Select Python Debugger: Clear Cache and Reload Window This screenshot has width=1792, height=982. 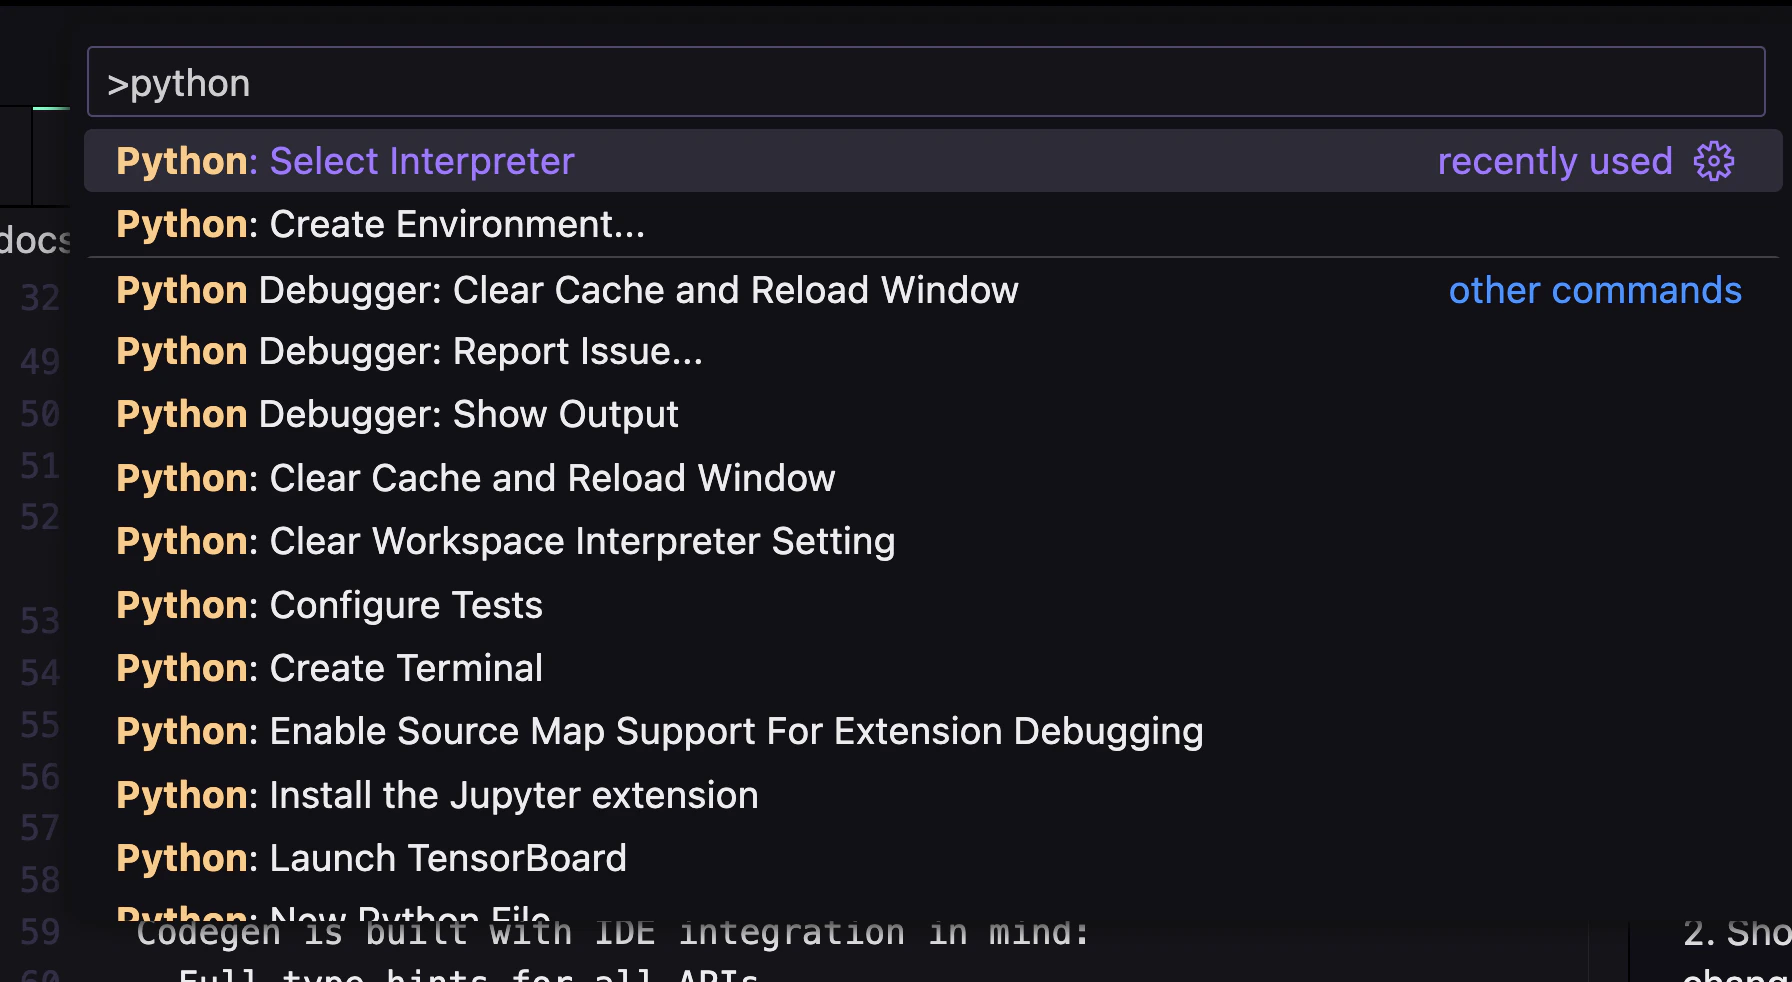pos(933,290)
